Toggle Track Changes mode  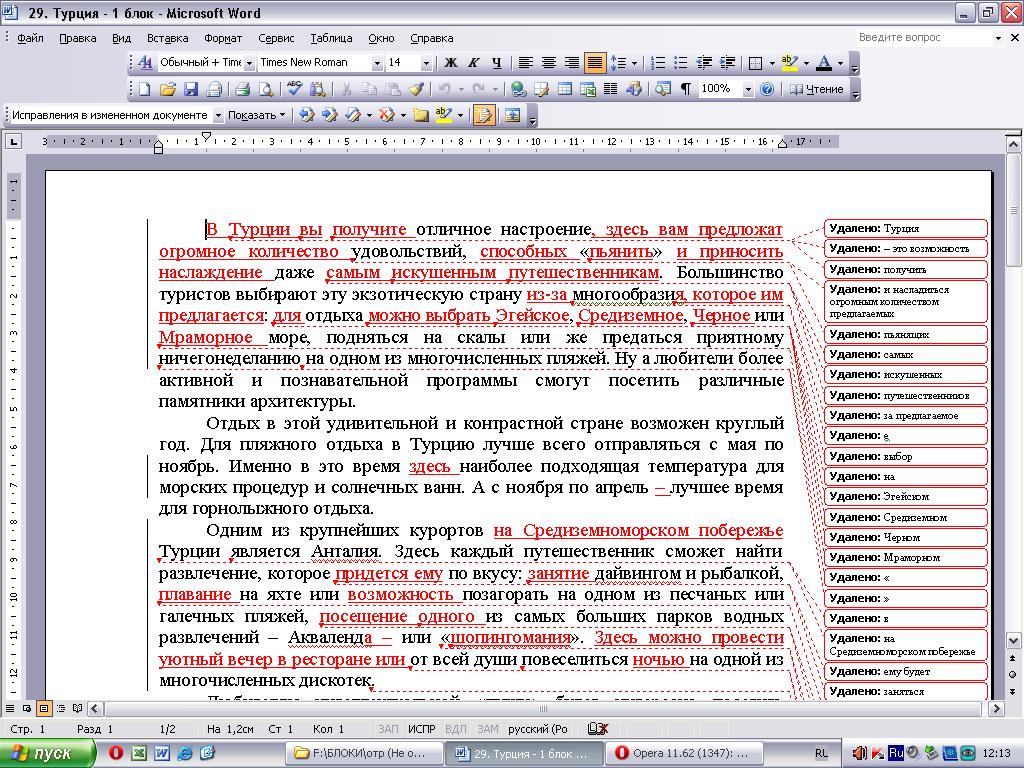click(483, 115)
